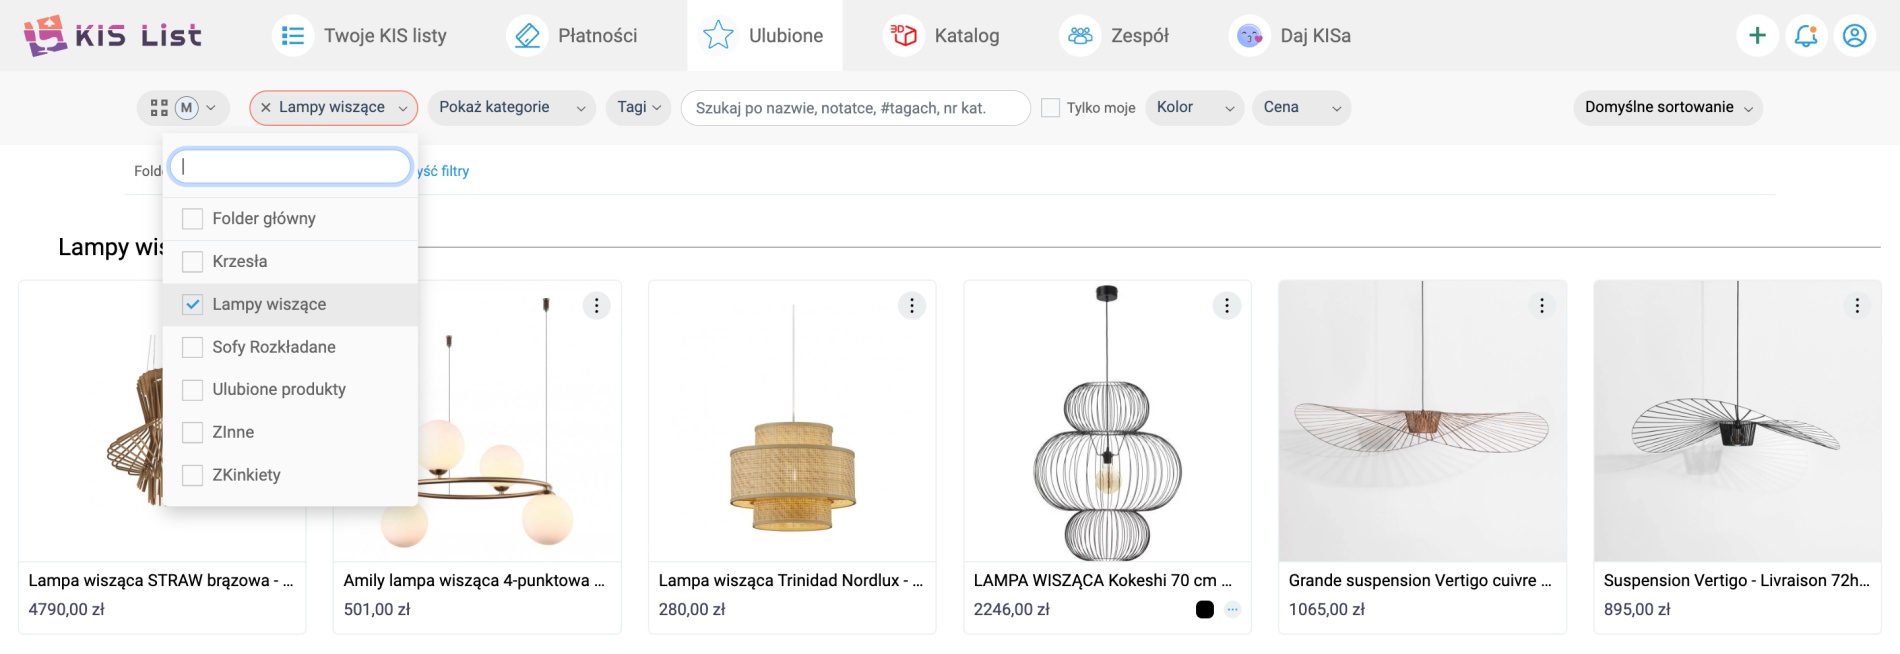Select the black color swatch on Kokeshi

(1205, 609)
